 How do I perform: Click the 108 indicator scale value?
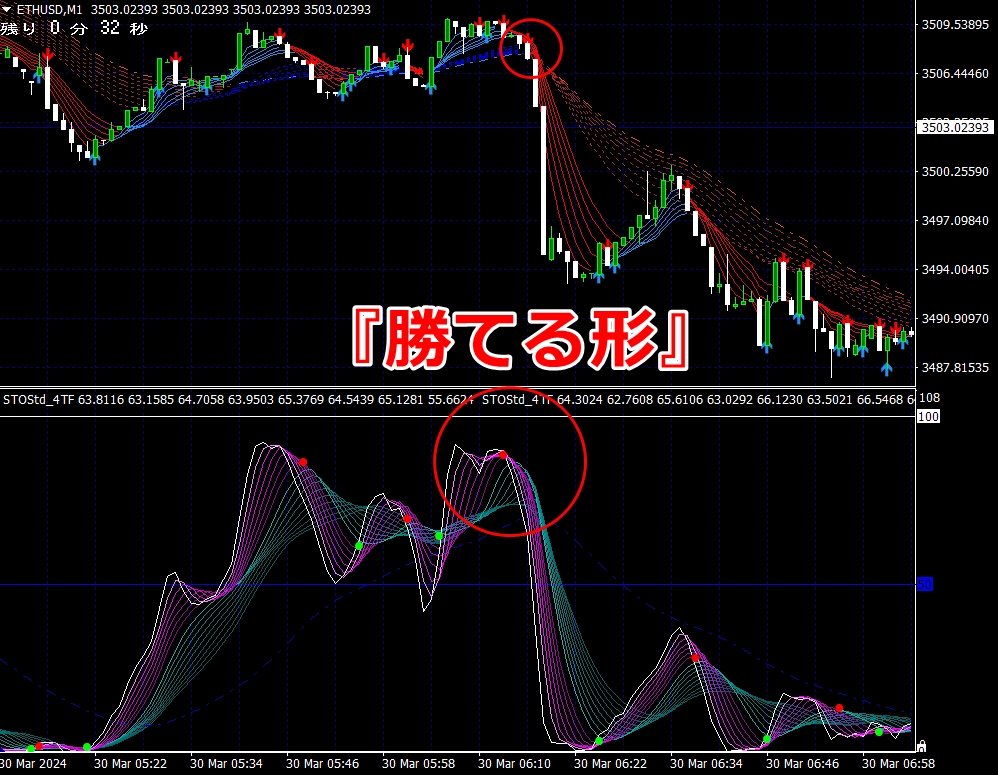pos(929,398)
